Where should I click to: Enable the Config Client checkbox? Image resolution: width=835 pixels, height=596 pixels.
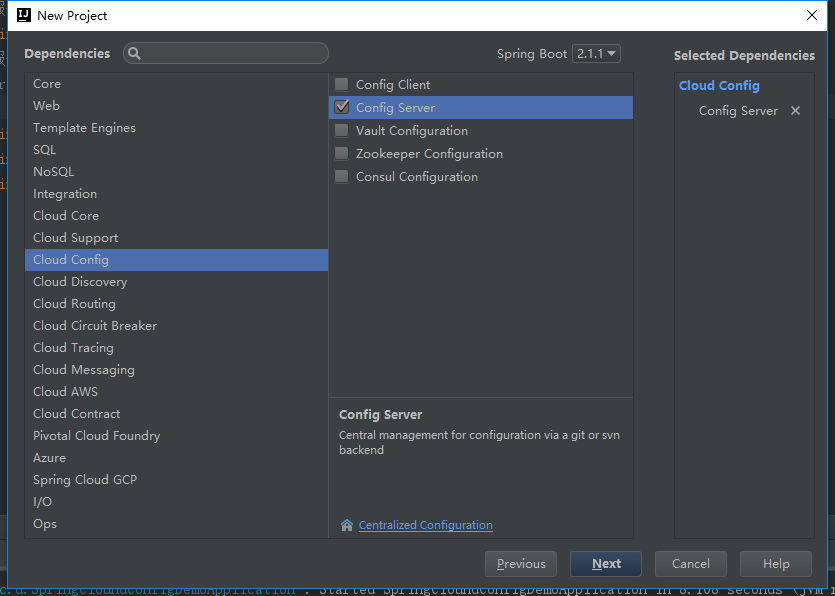click(x=341, y=84)
